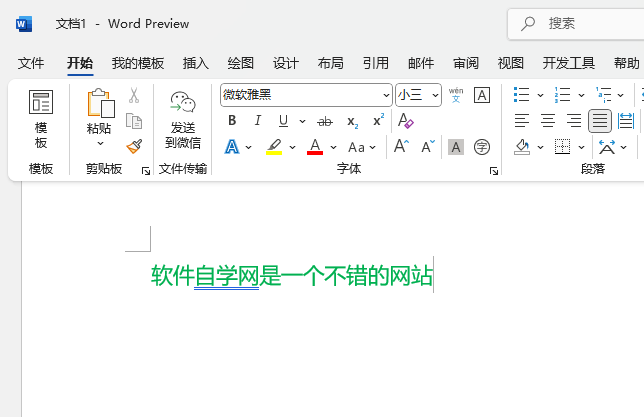Click the phonetic guide wén icon
Image resolution: width=644 pixels, height=417 pixels.
click(456, 95)
